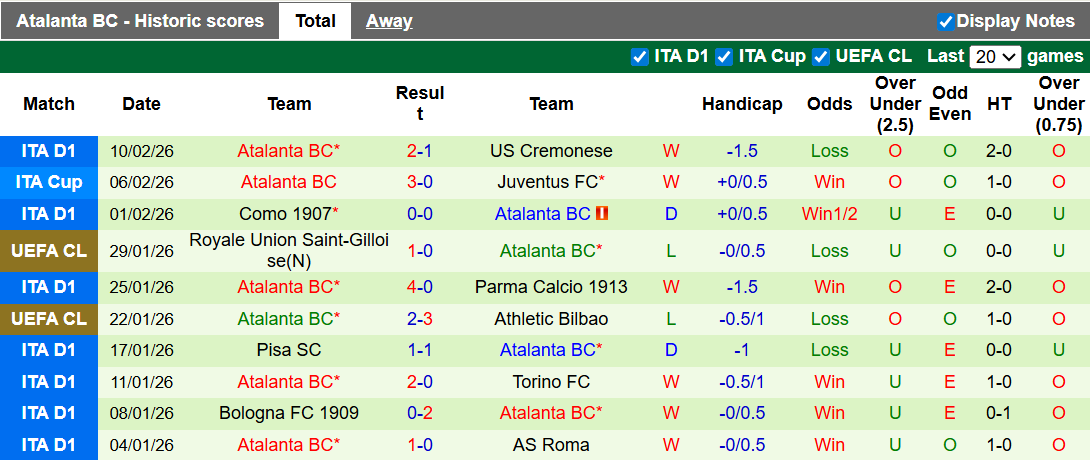Open the Royale Union Saint-Gilloise team link

coord(289,250)
